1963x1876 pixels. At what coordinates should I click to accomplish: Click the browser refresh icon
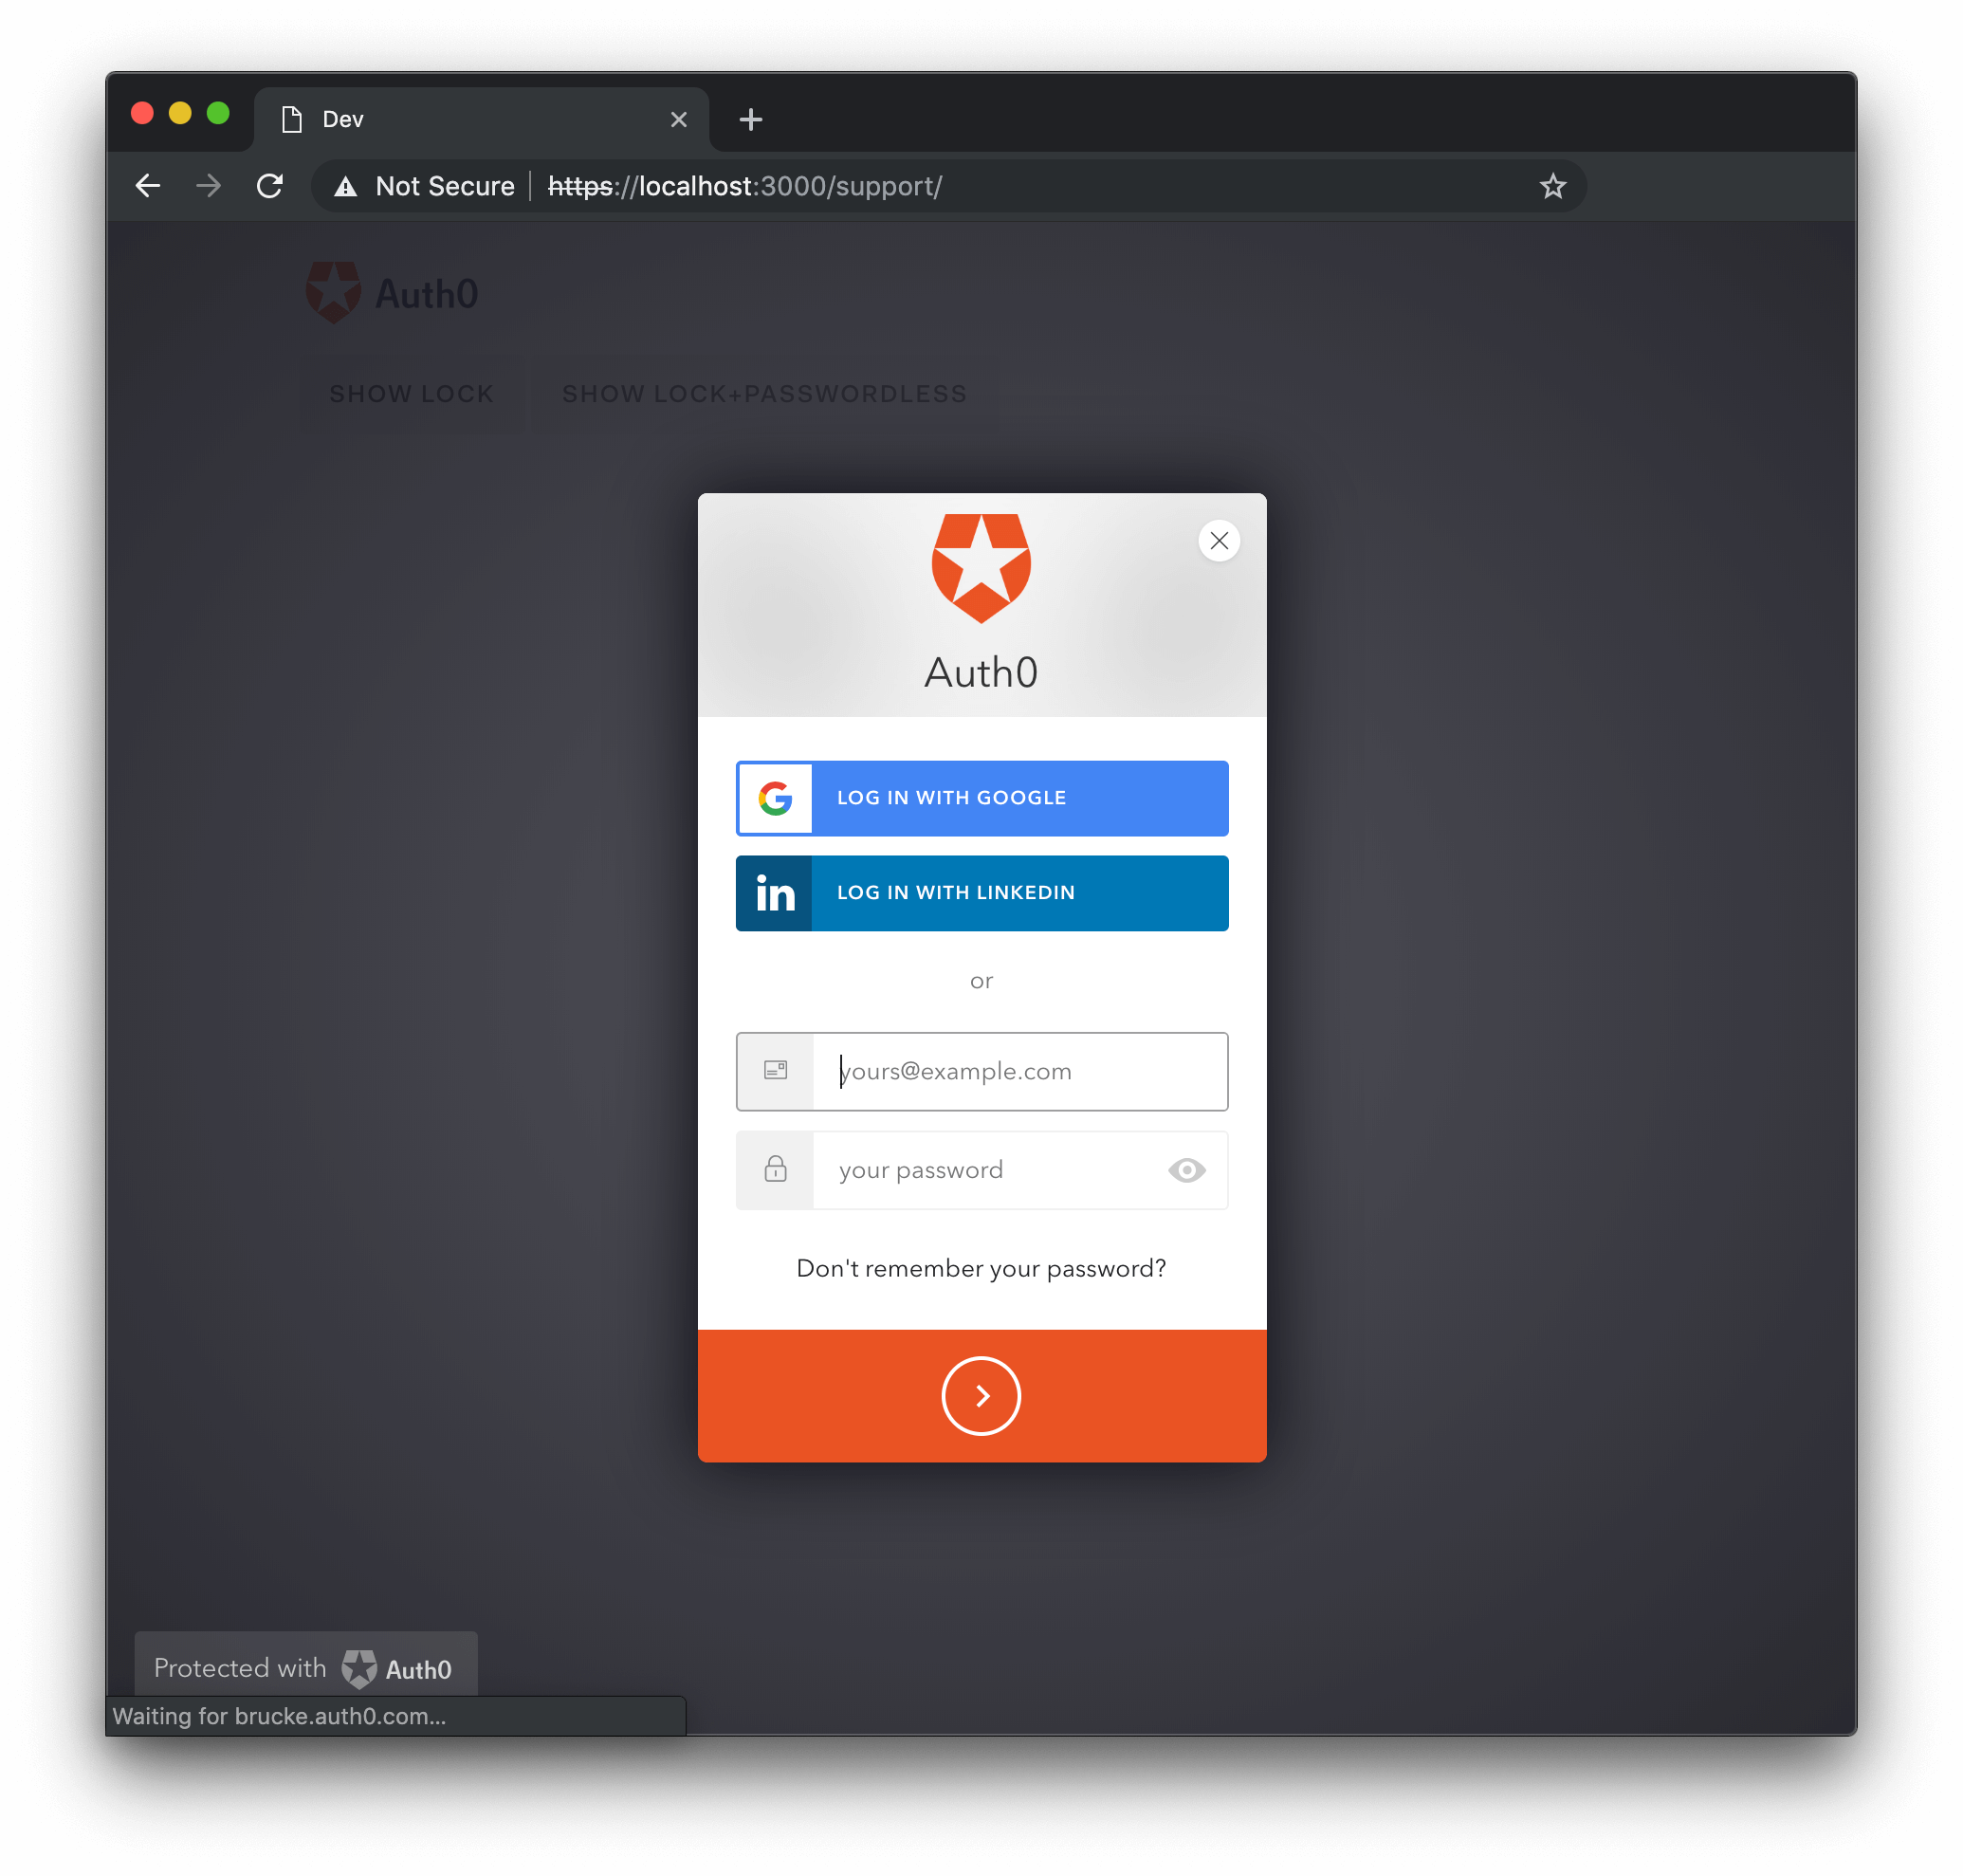pyautogui.click(x=270, y=186)
